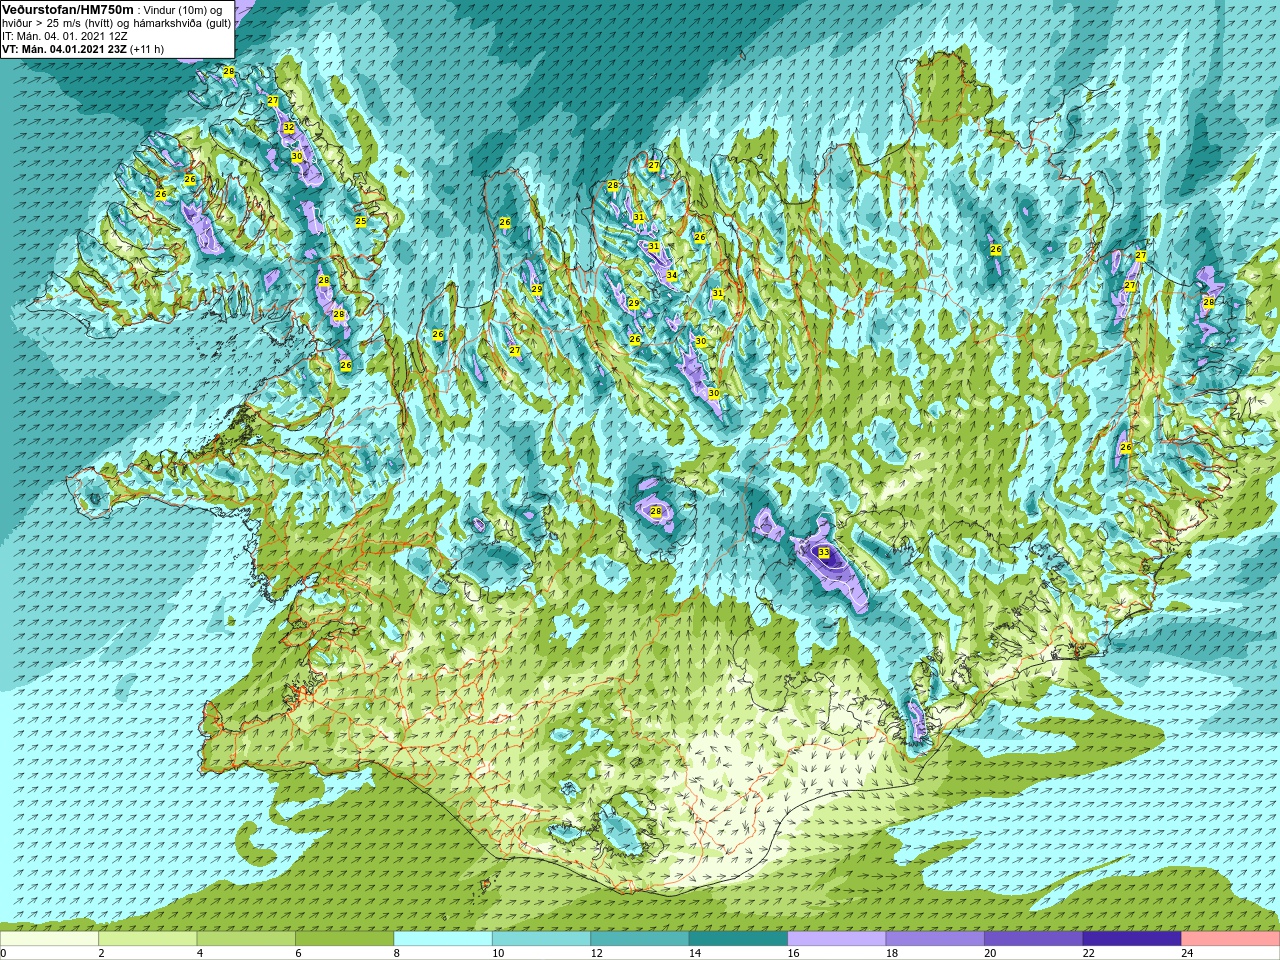Click the 18–20 m/s medium purple legend swatch
Screen dimensions: 1280x960
(x=935, y=939)
